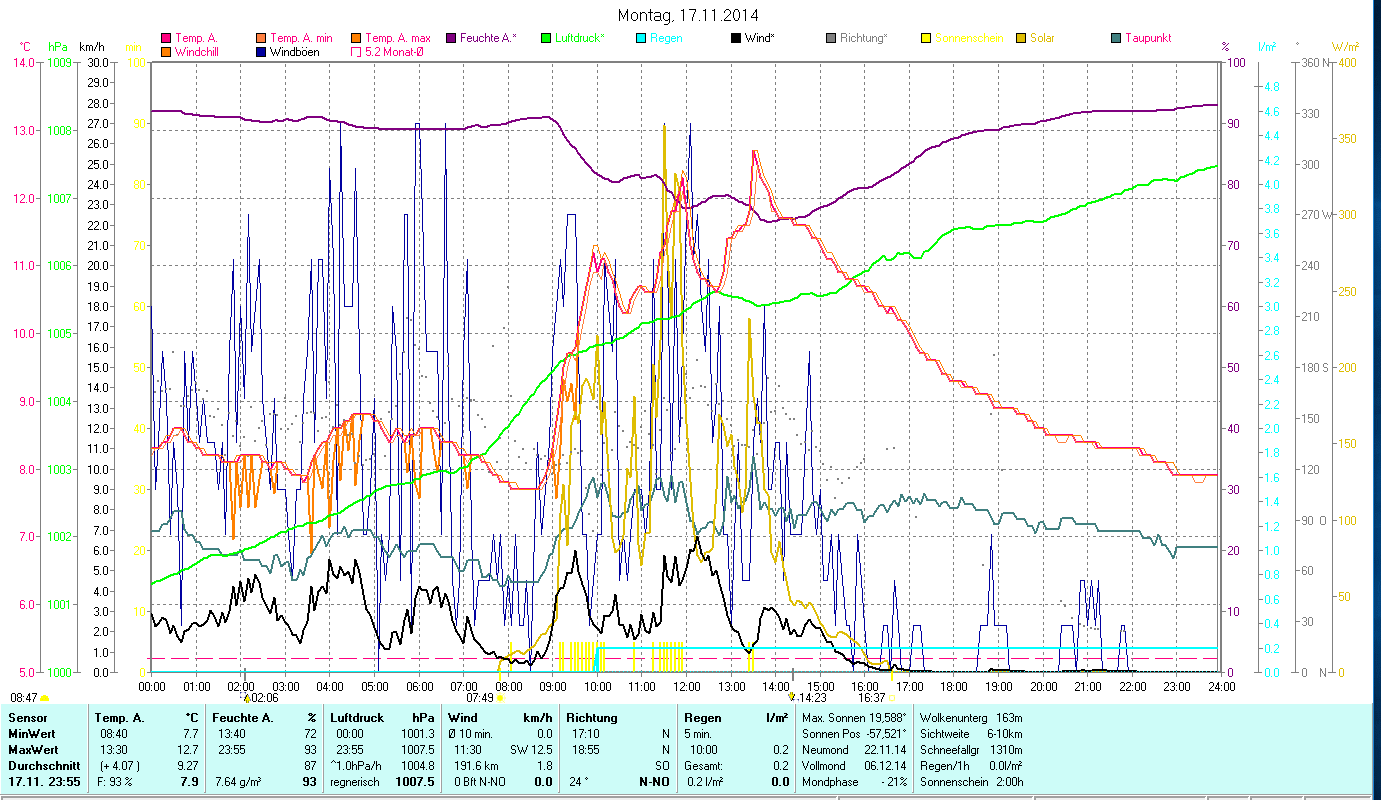Screen dimensions: 1381x800
Task: Click the Sonnenschein legend label
Action: (967, 38)
